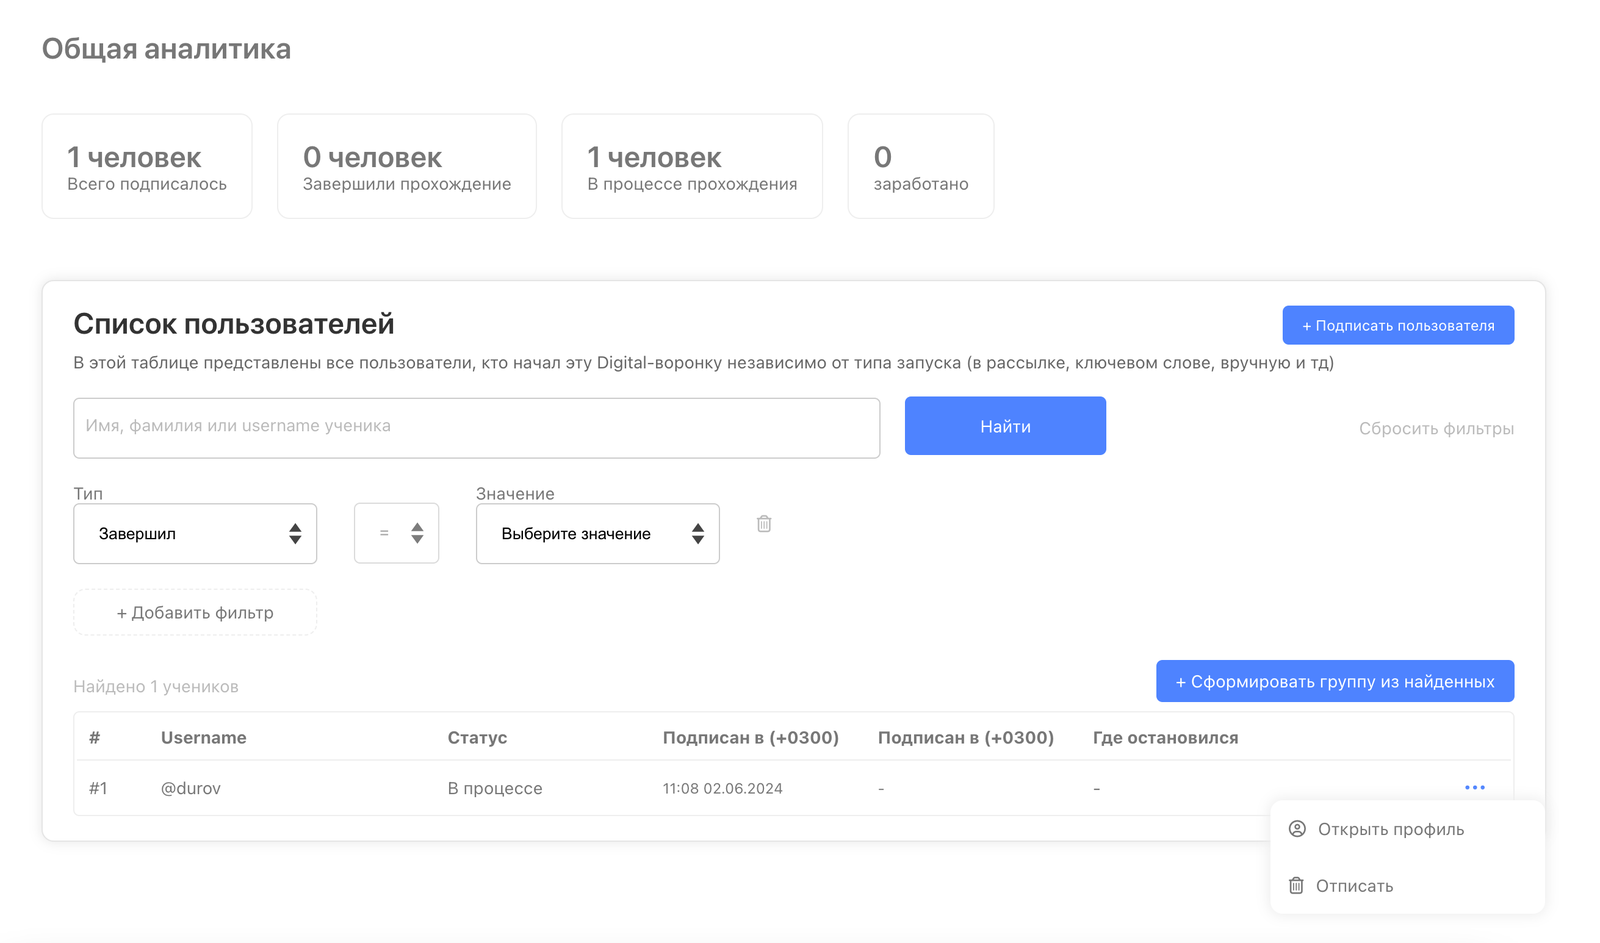Click the trash icon to delete filter

pos(764,524)
